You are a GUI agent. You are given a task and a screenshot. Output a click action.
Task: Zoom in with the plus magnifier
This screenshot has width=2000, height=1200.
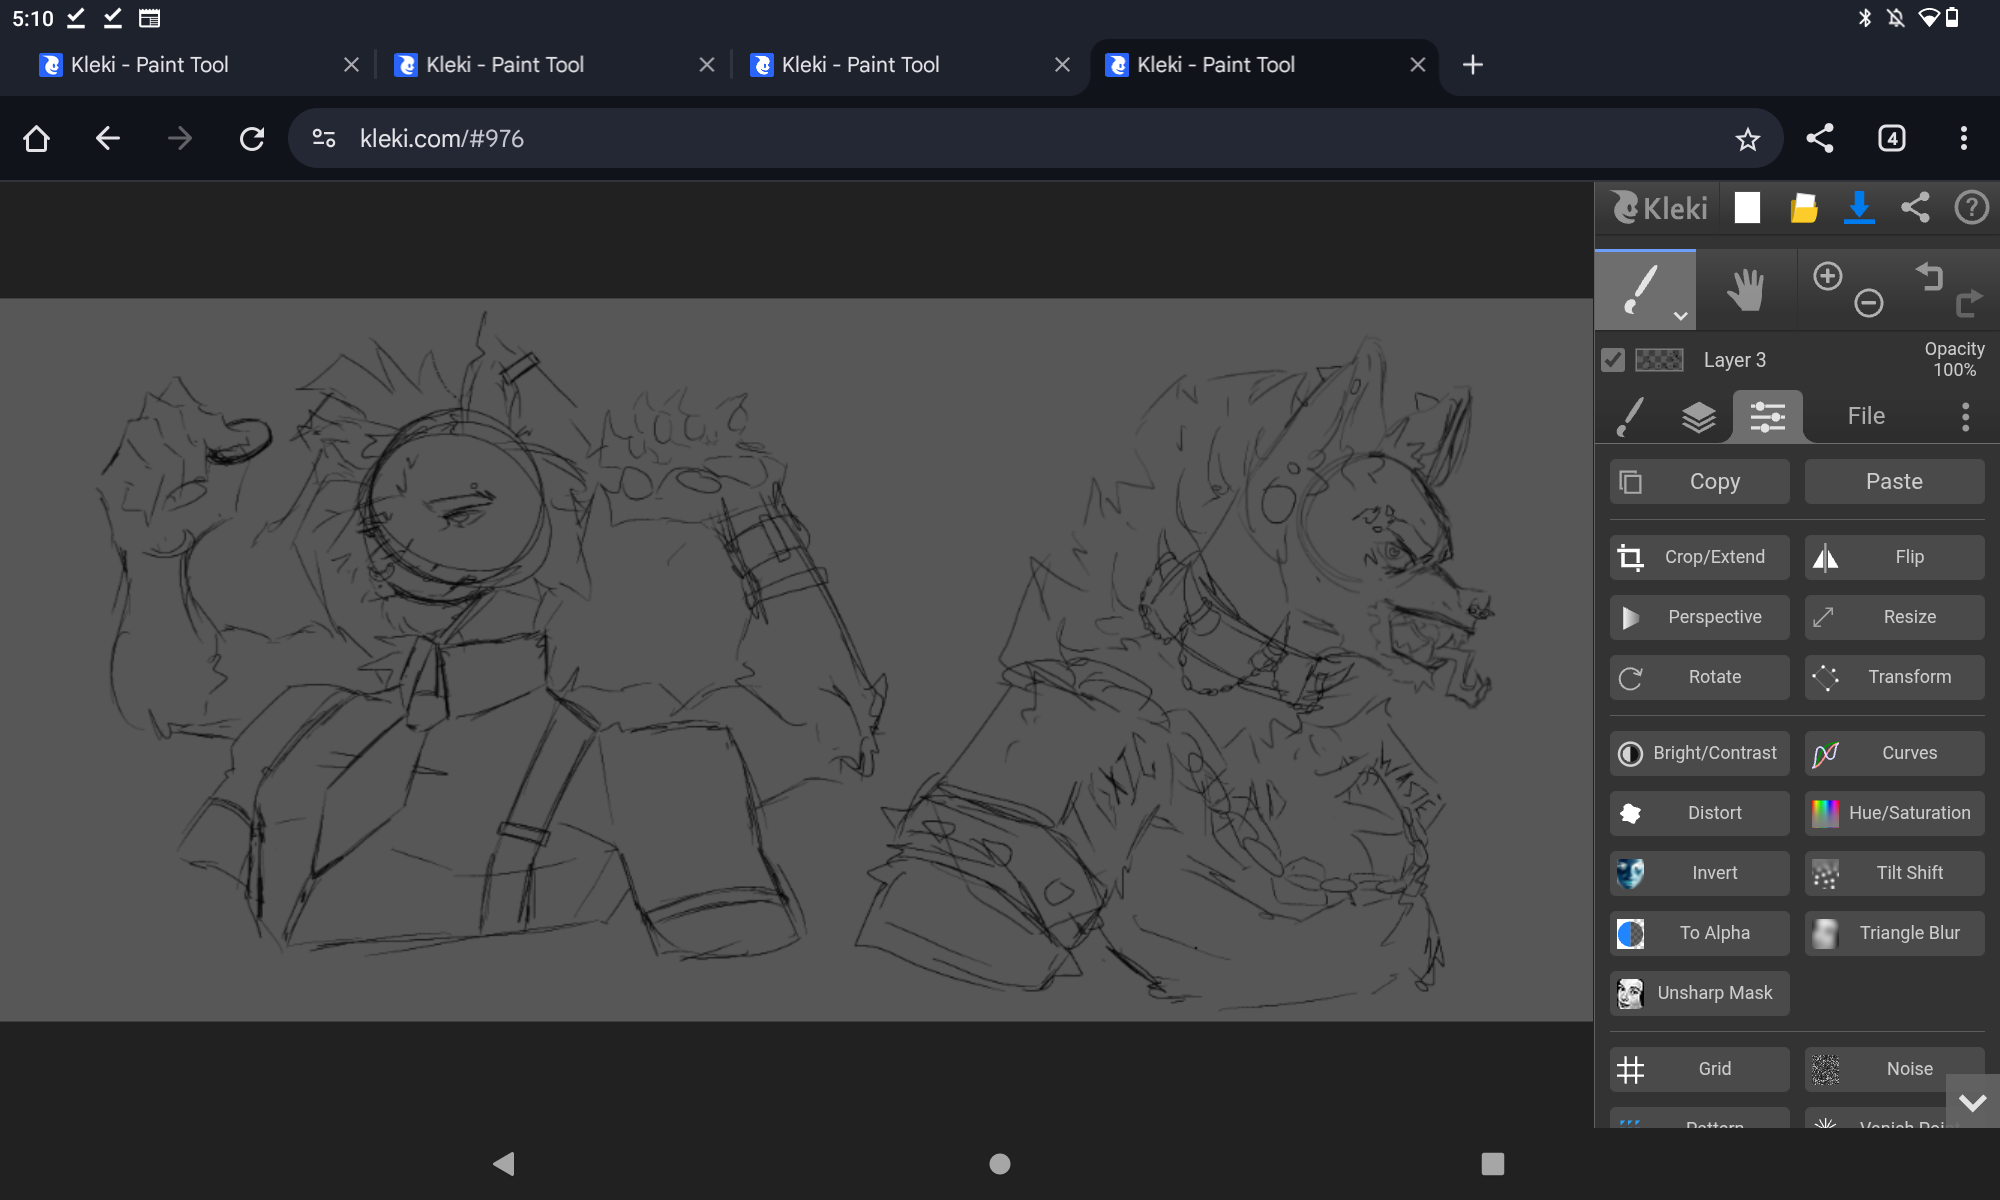point(1828,276)
